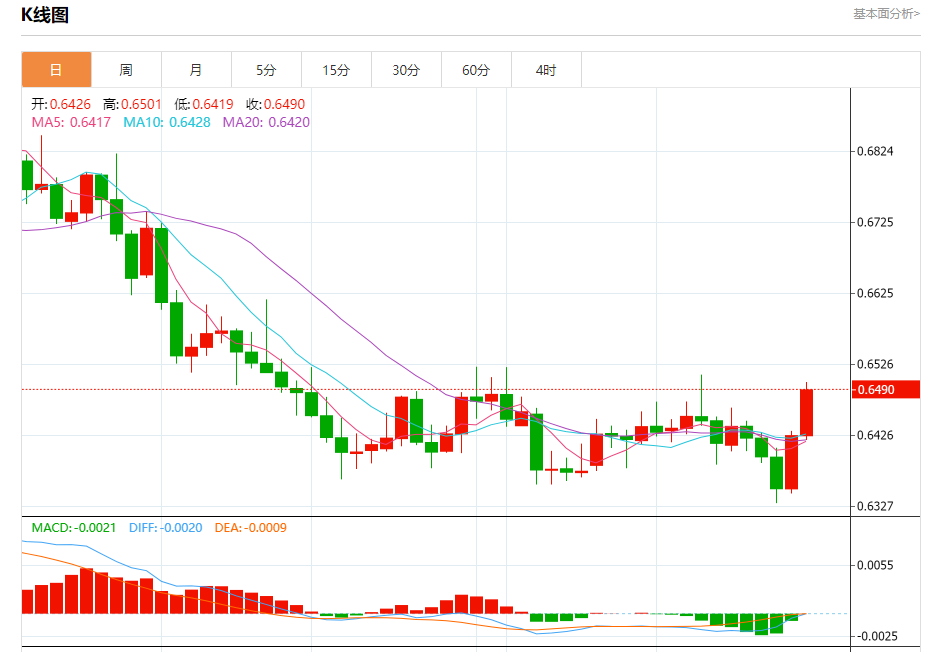Open the 4时 interval tab
Viewport: 931px width, 652px height.
pyautogui.click(x=546, y=70)
